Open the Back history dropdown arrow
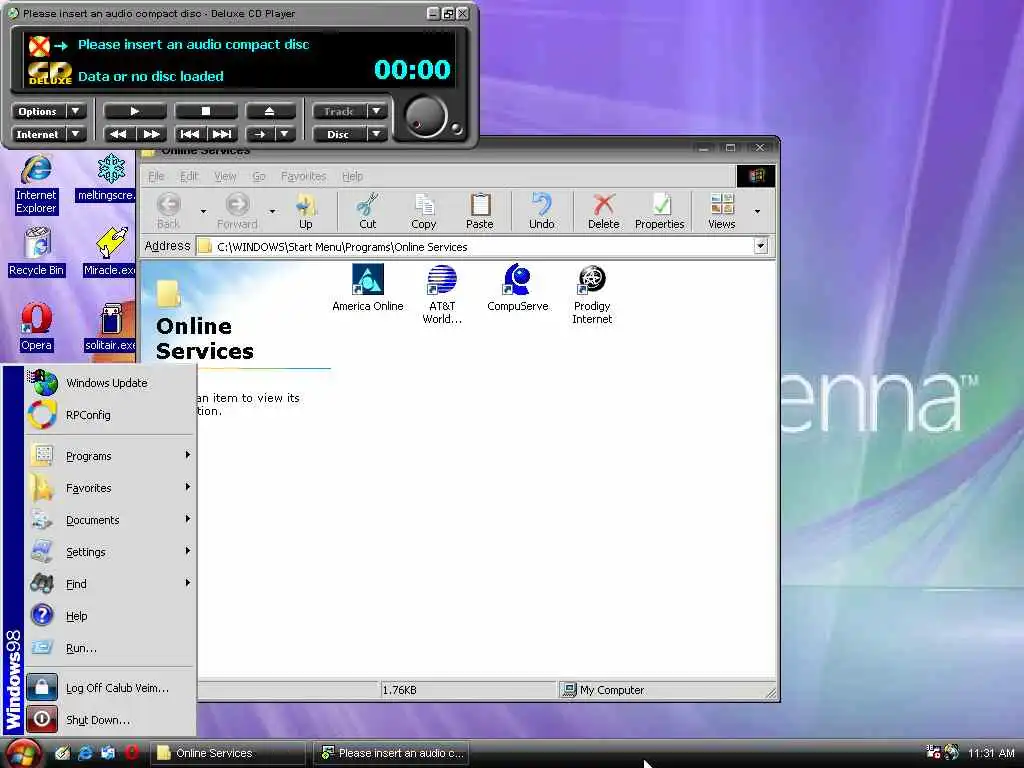The image size is (1024, 768). point(203,211)
